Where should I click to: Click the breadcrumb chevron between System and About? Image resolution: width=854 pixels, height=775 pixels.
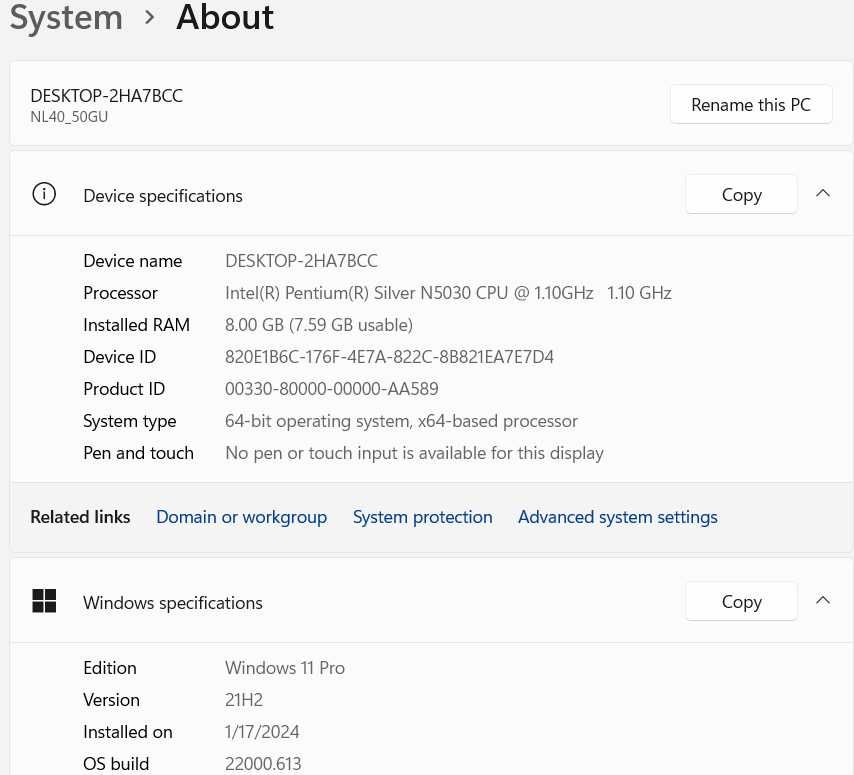[x=149, y=18]
